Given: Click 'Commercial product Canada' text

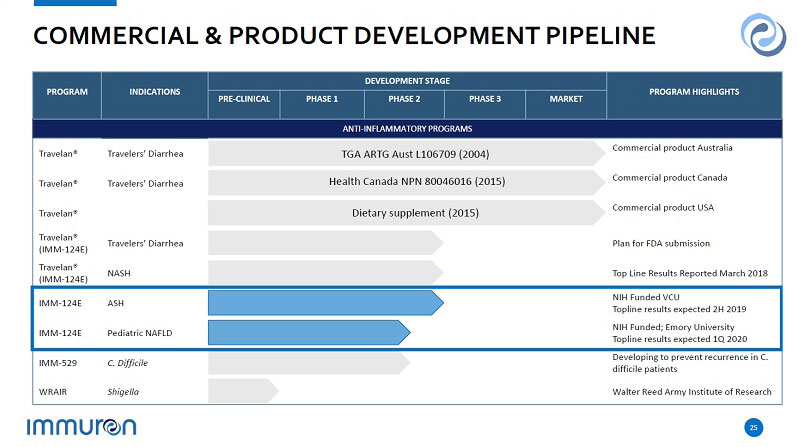Looking at the screenshot, I should (x=670, y=178).
